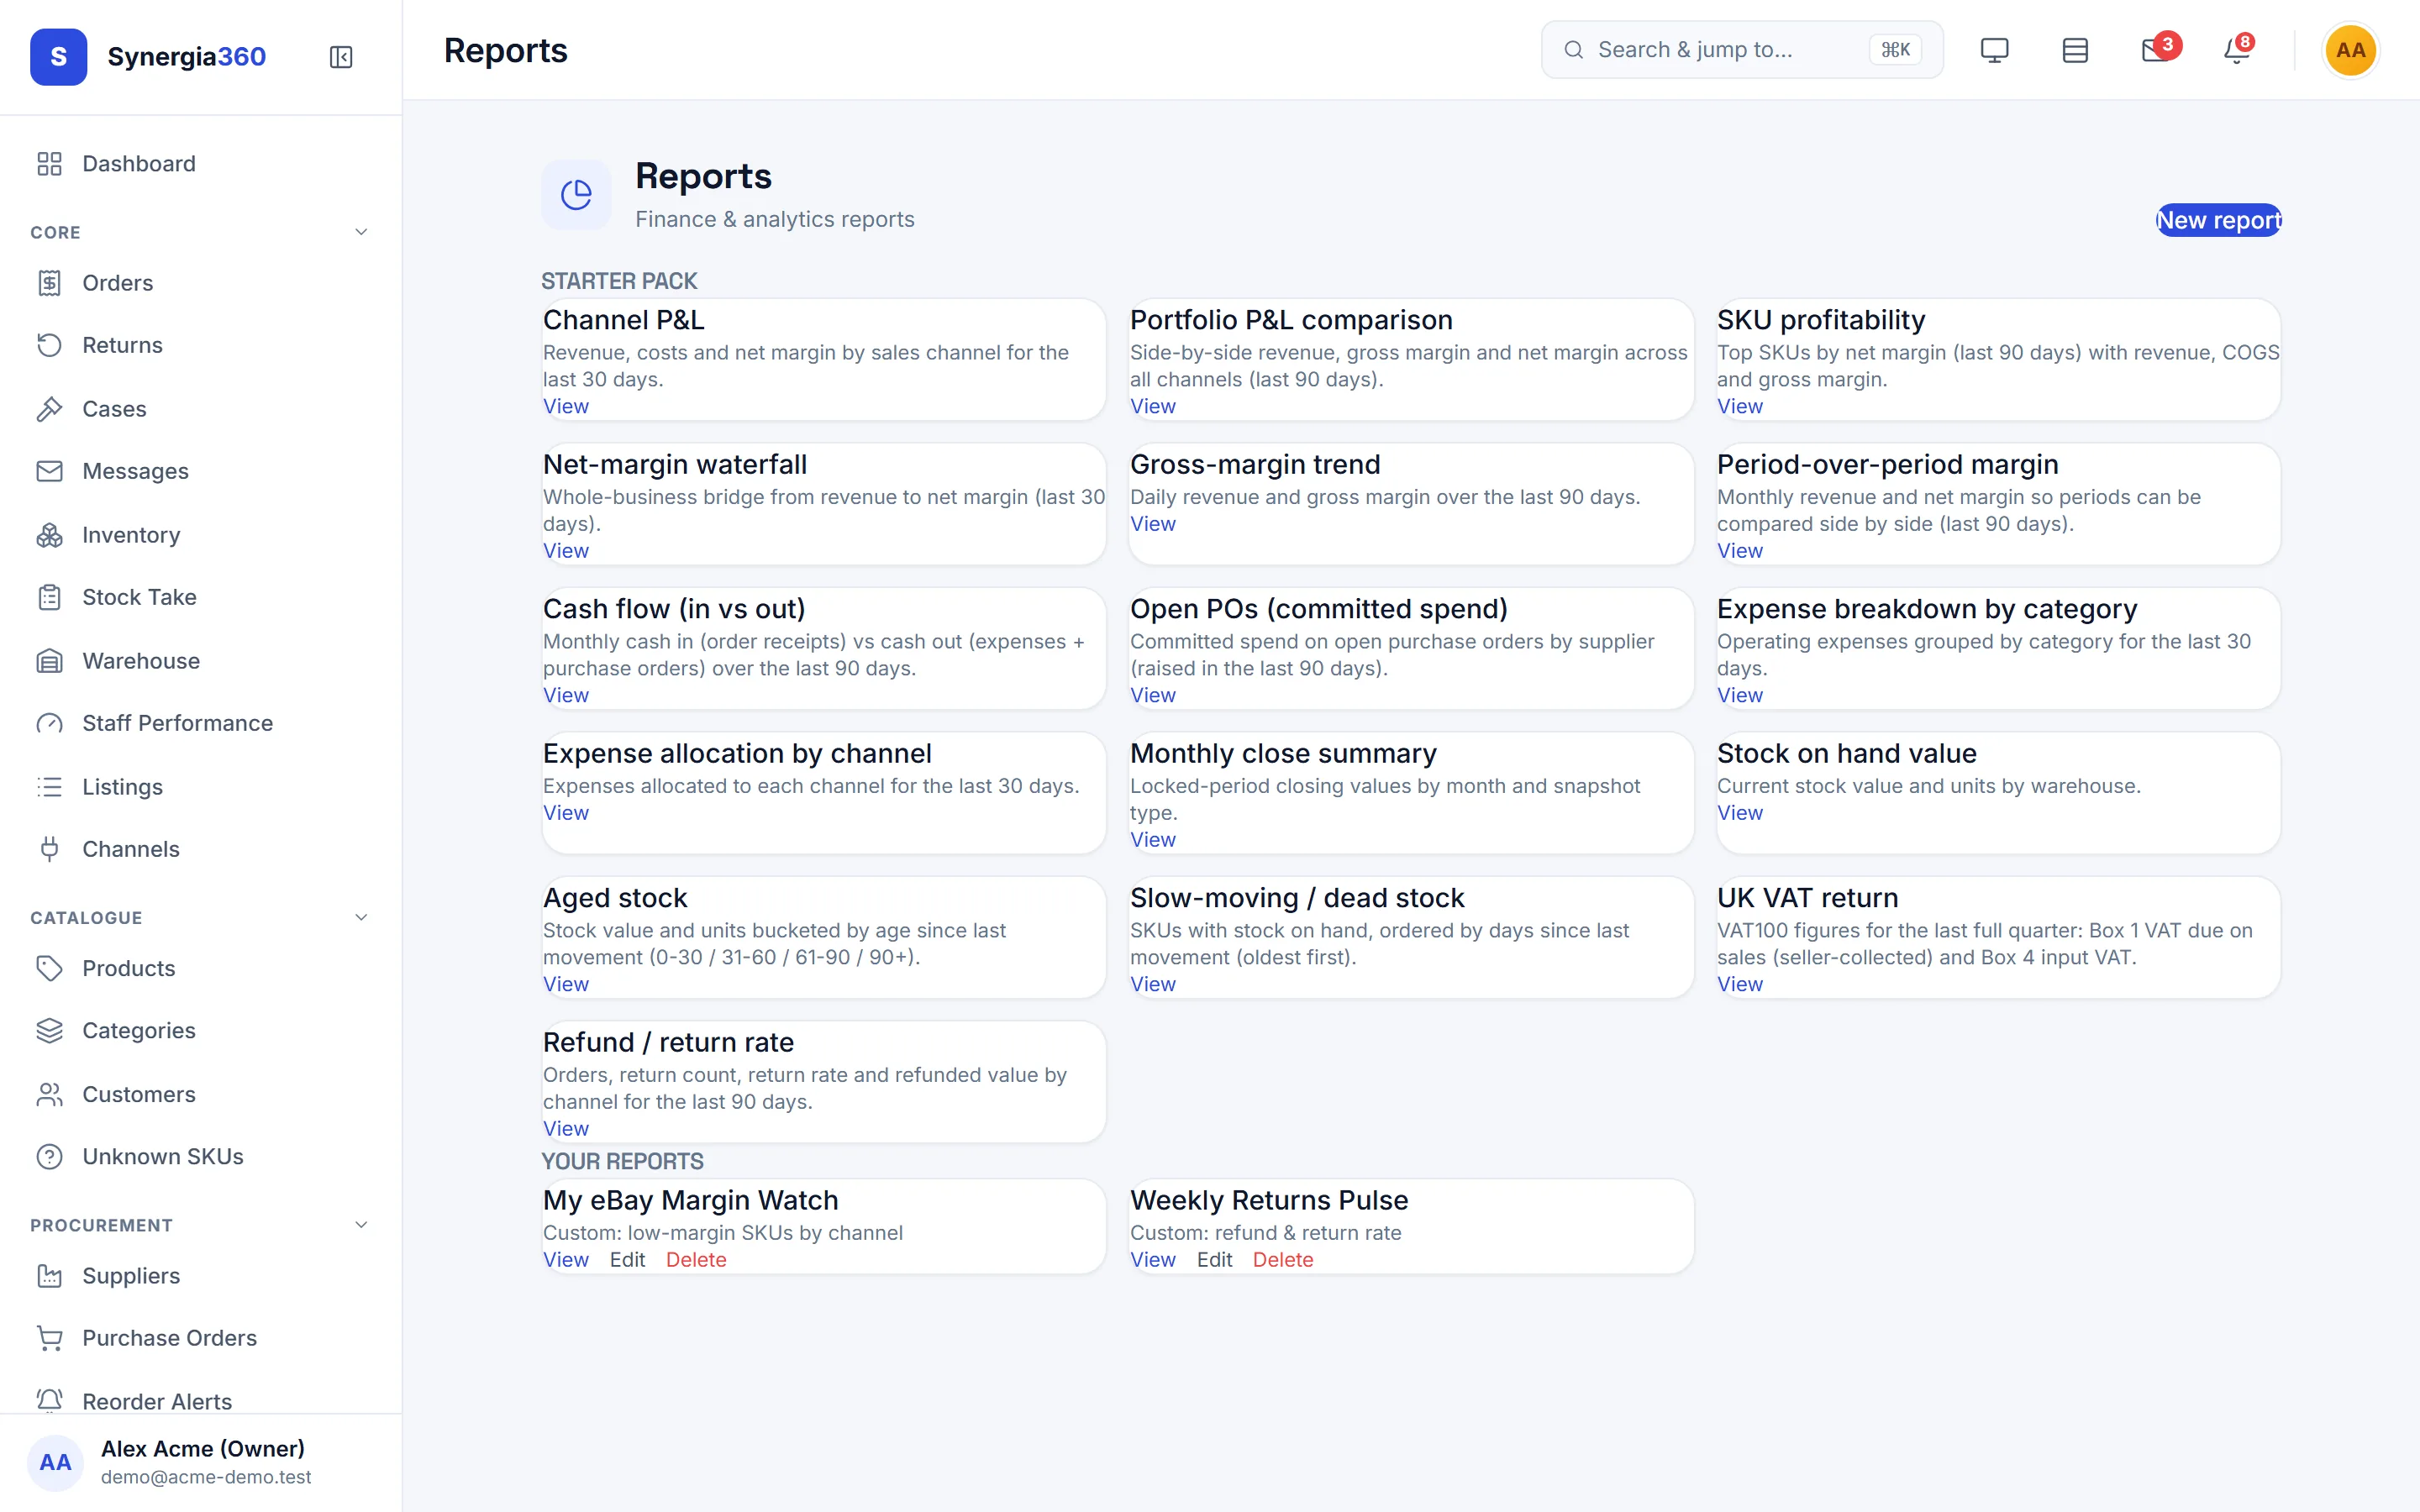Navigate to Products page

[200, 968]
